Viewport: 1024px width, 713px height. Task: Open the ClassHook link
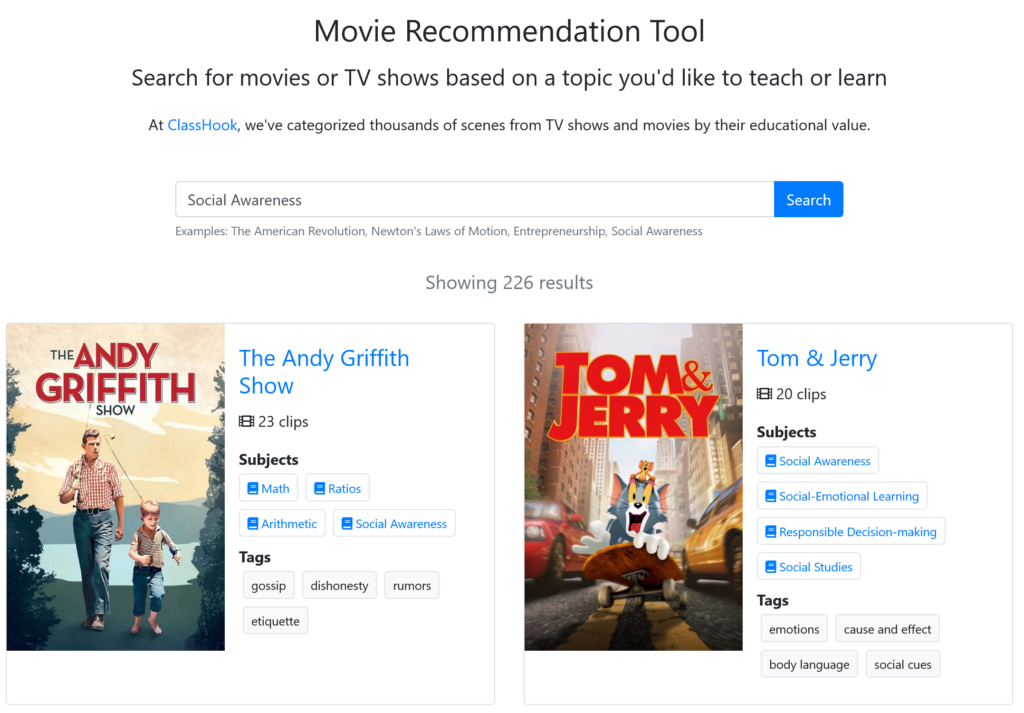[x=202, y=125]
